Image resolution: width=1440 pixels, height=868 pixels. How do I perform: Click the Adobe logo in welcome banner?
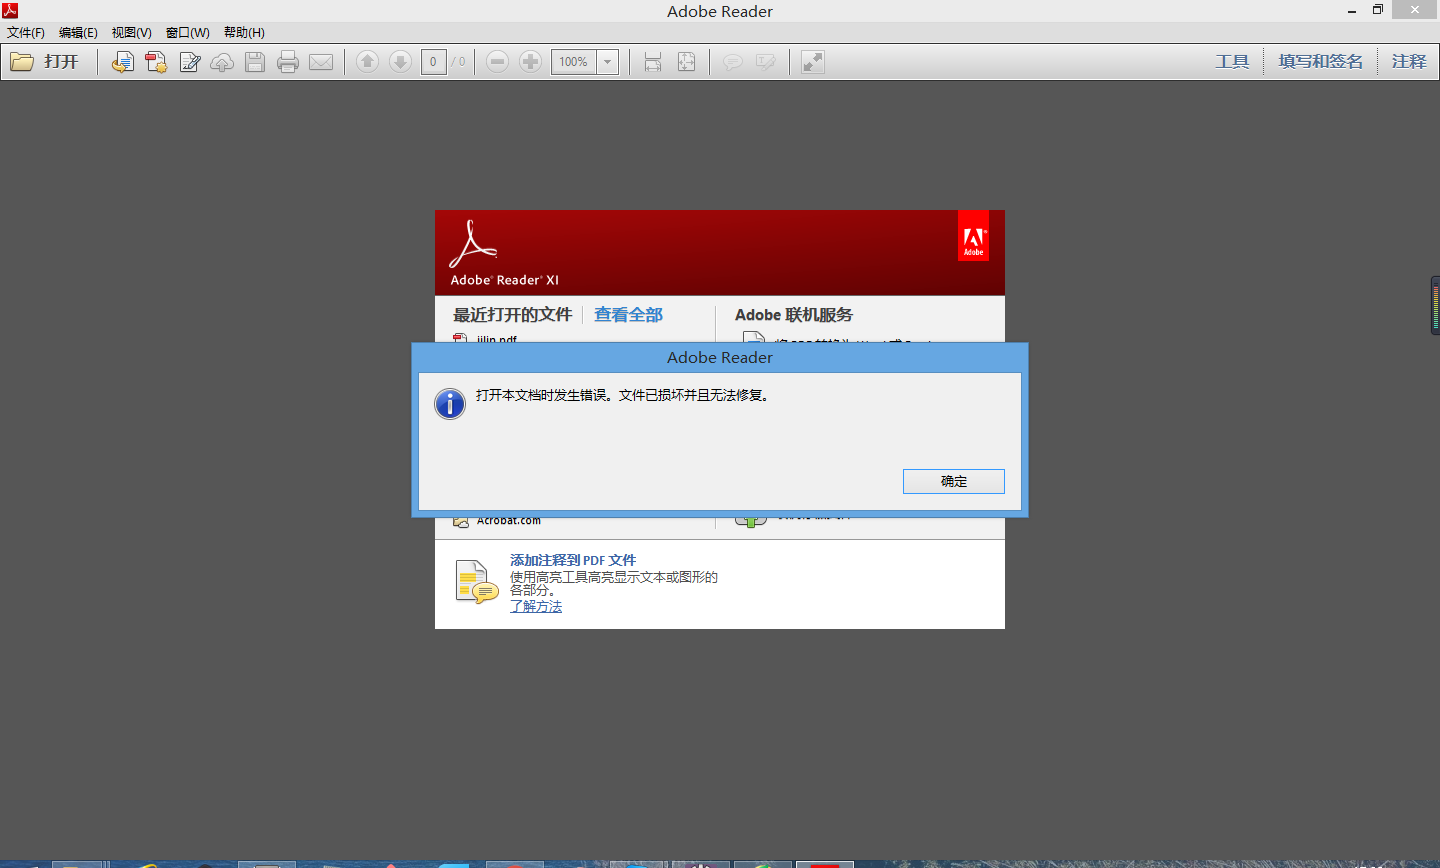[974, 236]
